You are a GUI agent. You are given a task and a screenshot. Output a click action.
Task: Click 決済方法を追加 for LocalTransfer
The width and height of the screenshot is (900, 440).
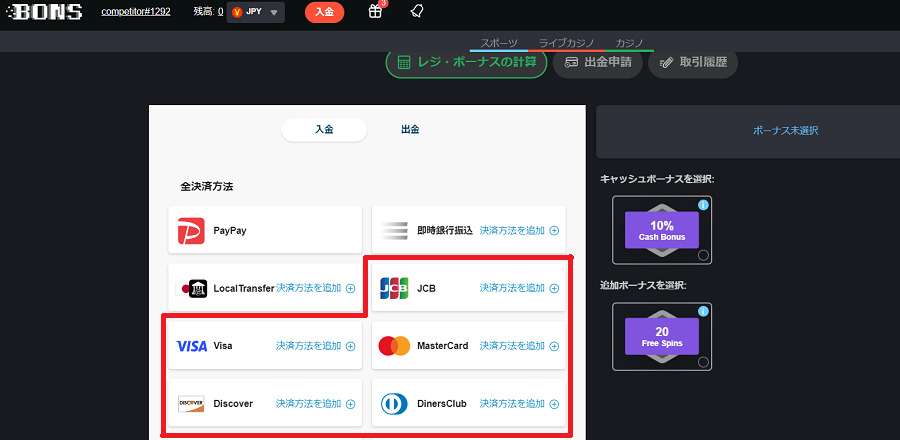(309, 288)
